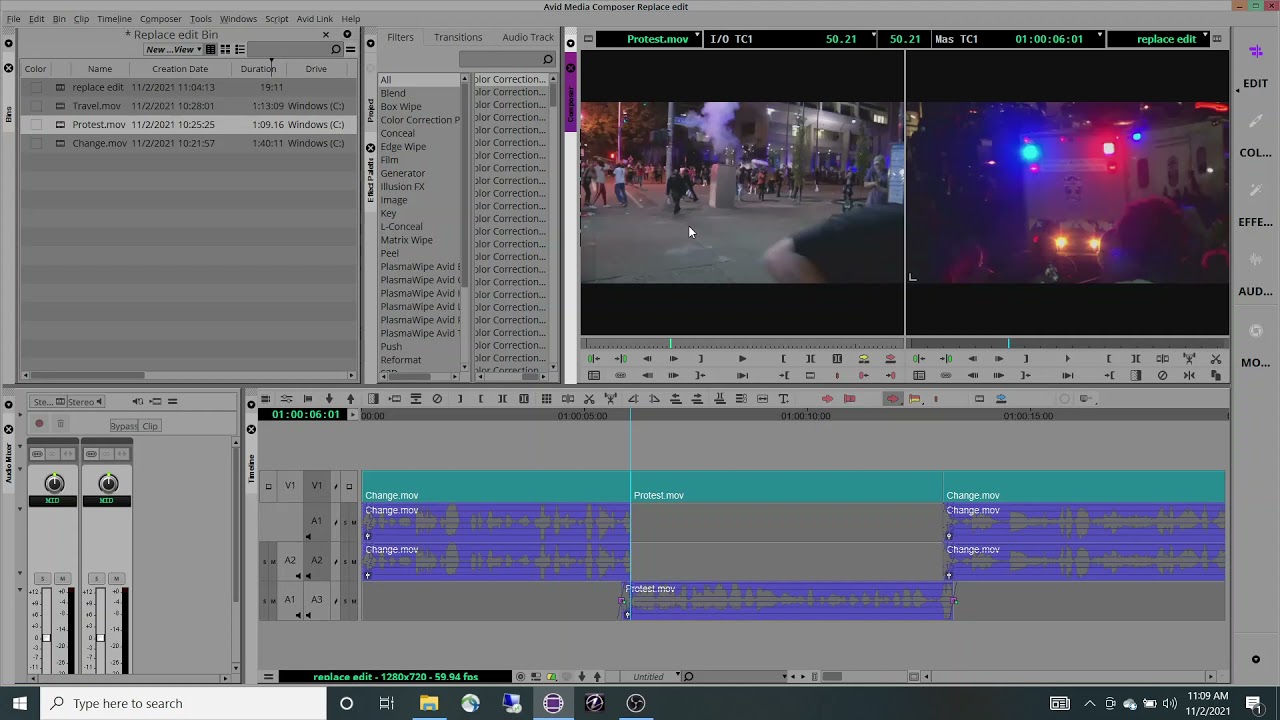Toggle the V1 record track selector
The image size is (1280, 720).
316,486
